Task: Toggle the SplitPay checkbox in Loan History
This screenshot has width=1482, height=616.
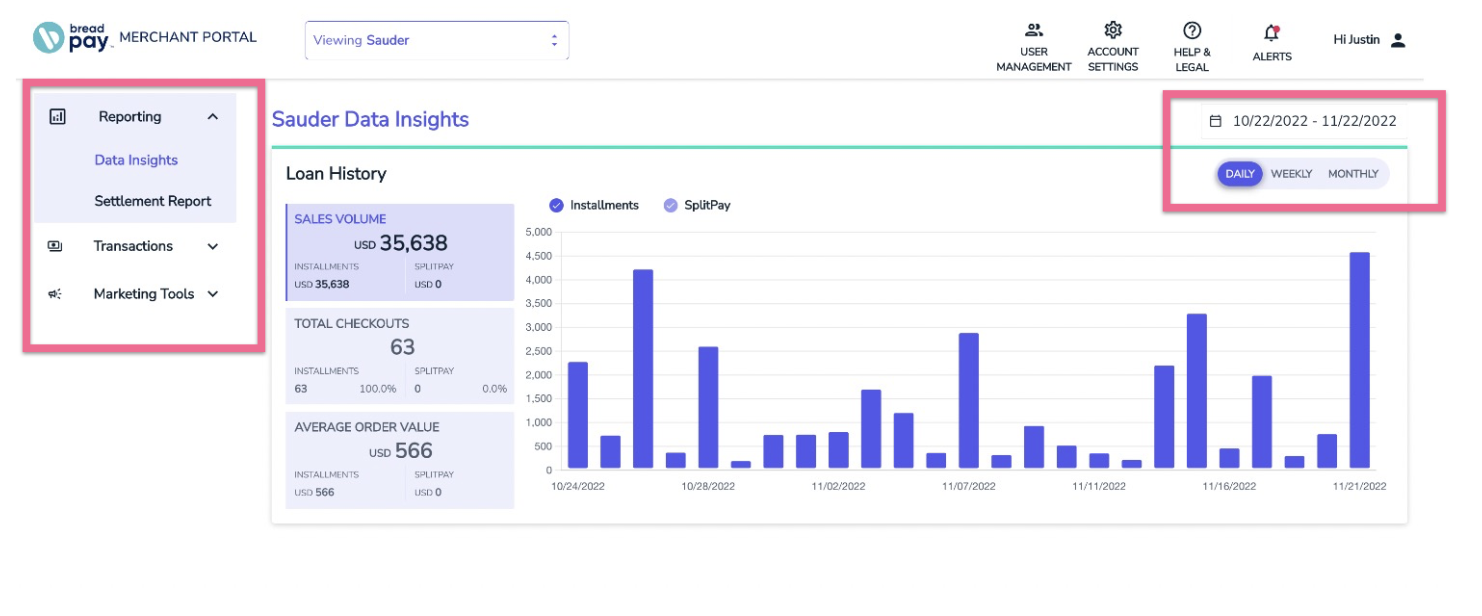Action: (x=670, y=205)
